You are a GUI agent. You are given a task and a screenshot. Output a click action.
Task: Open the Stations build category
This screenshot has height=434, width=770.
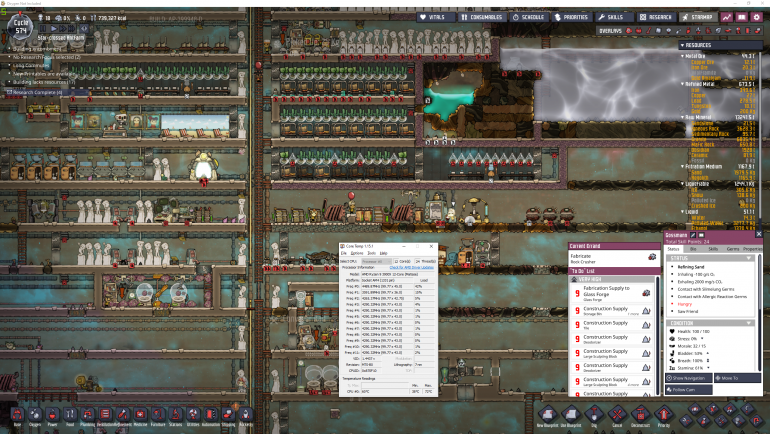[175, 416]
